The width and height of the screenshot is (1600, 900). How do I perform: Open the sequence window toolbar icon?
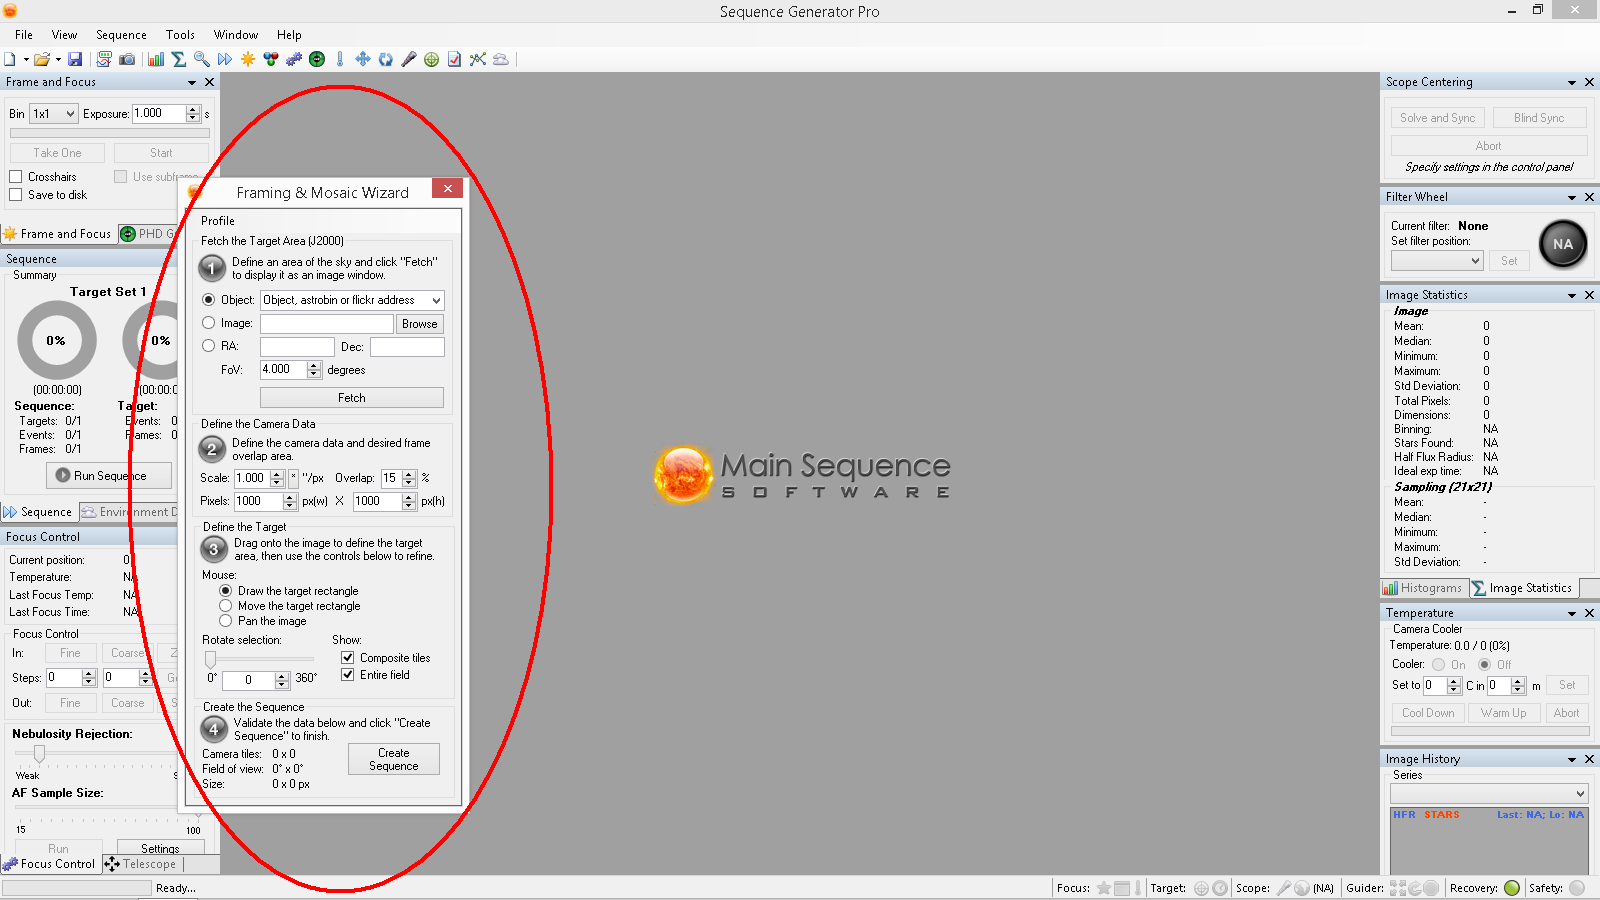click(104, 60)
